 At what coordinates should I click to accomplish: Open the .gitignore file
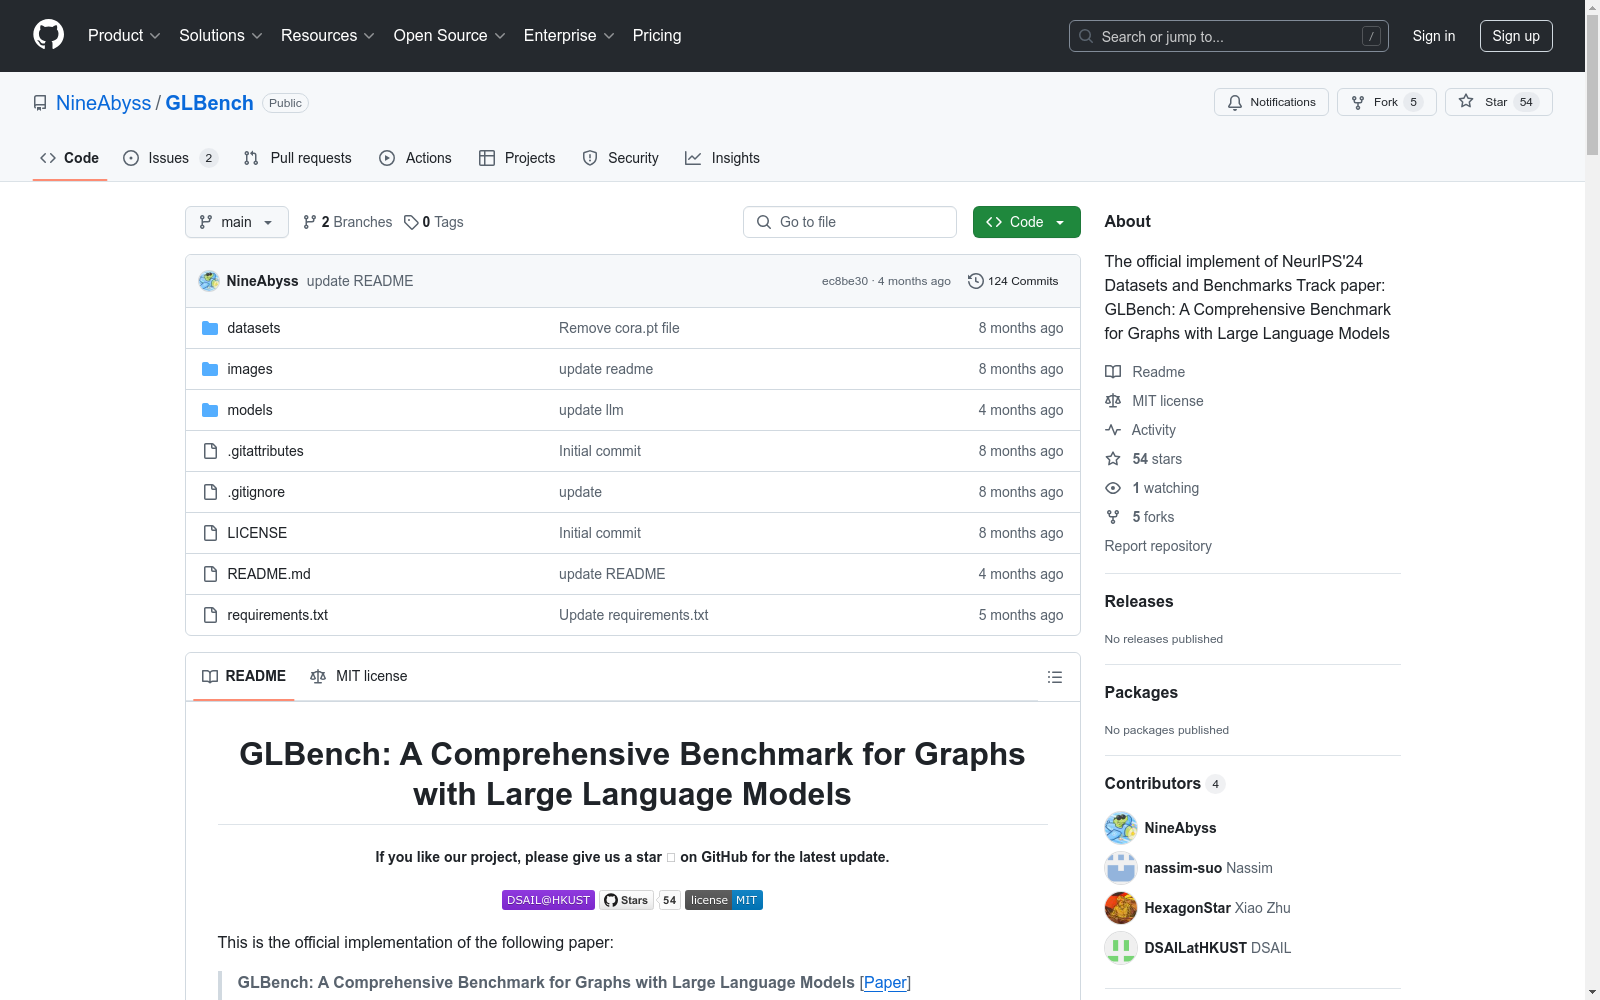pyautogui.click(x=256, y=492)
